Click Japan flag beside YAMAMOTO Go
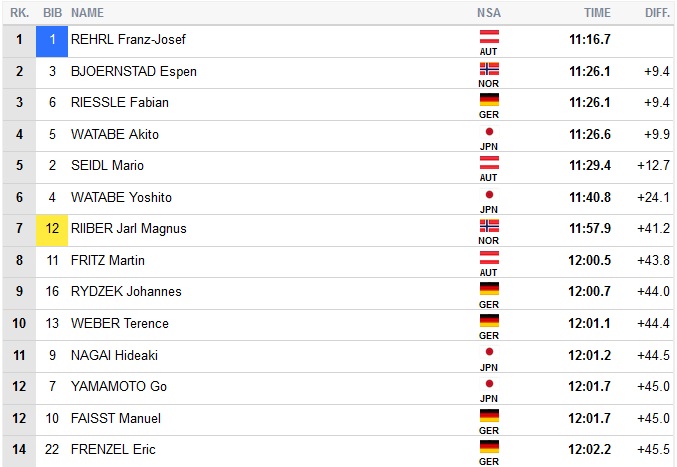The height and width of the screenshot is (467, 677). click(x=489, y=383)
